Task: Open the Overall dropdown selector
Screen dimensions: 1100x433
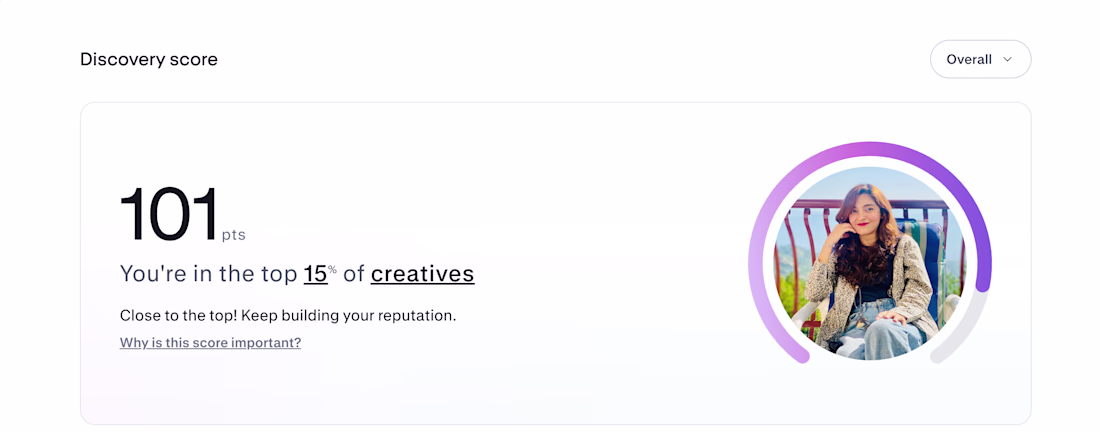Action: tap(980, 59)
